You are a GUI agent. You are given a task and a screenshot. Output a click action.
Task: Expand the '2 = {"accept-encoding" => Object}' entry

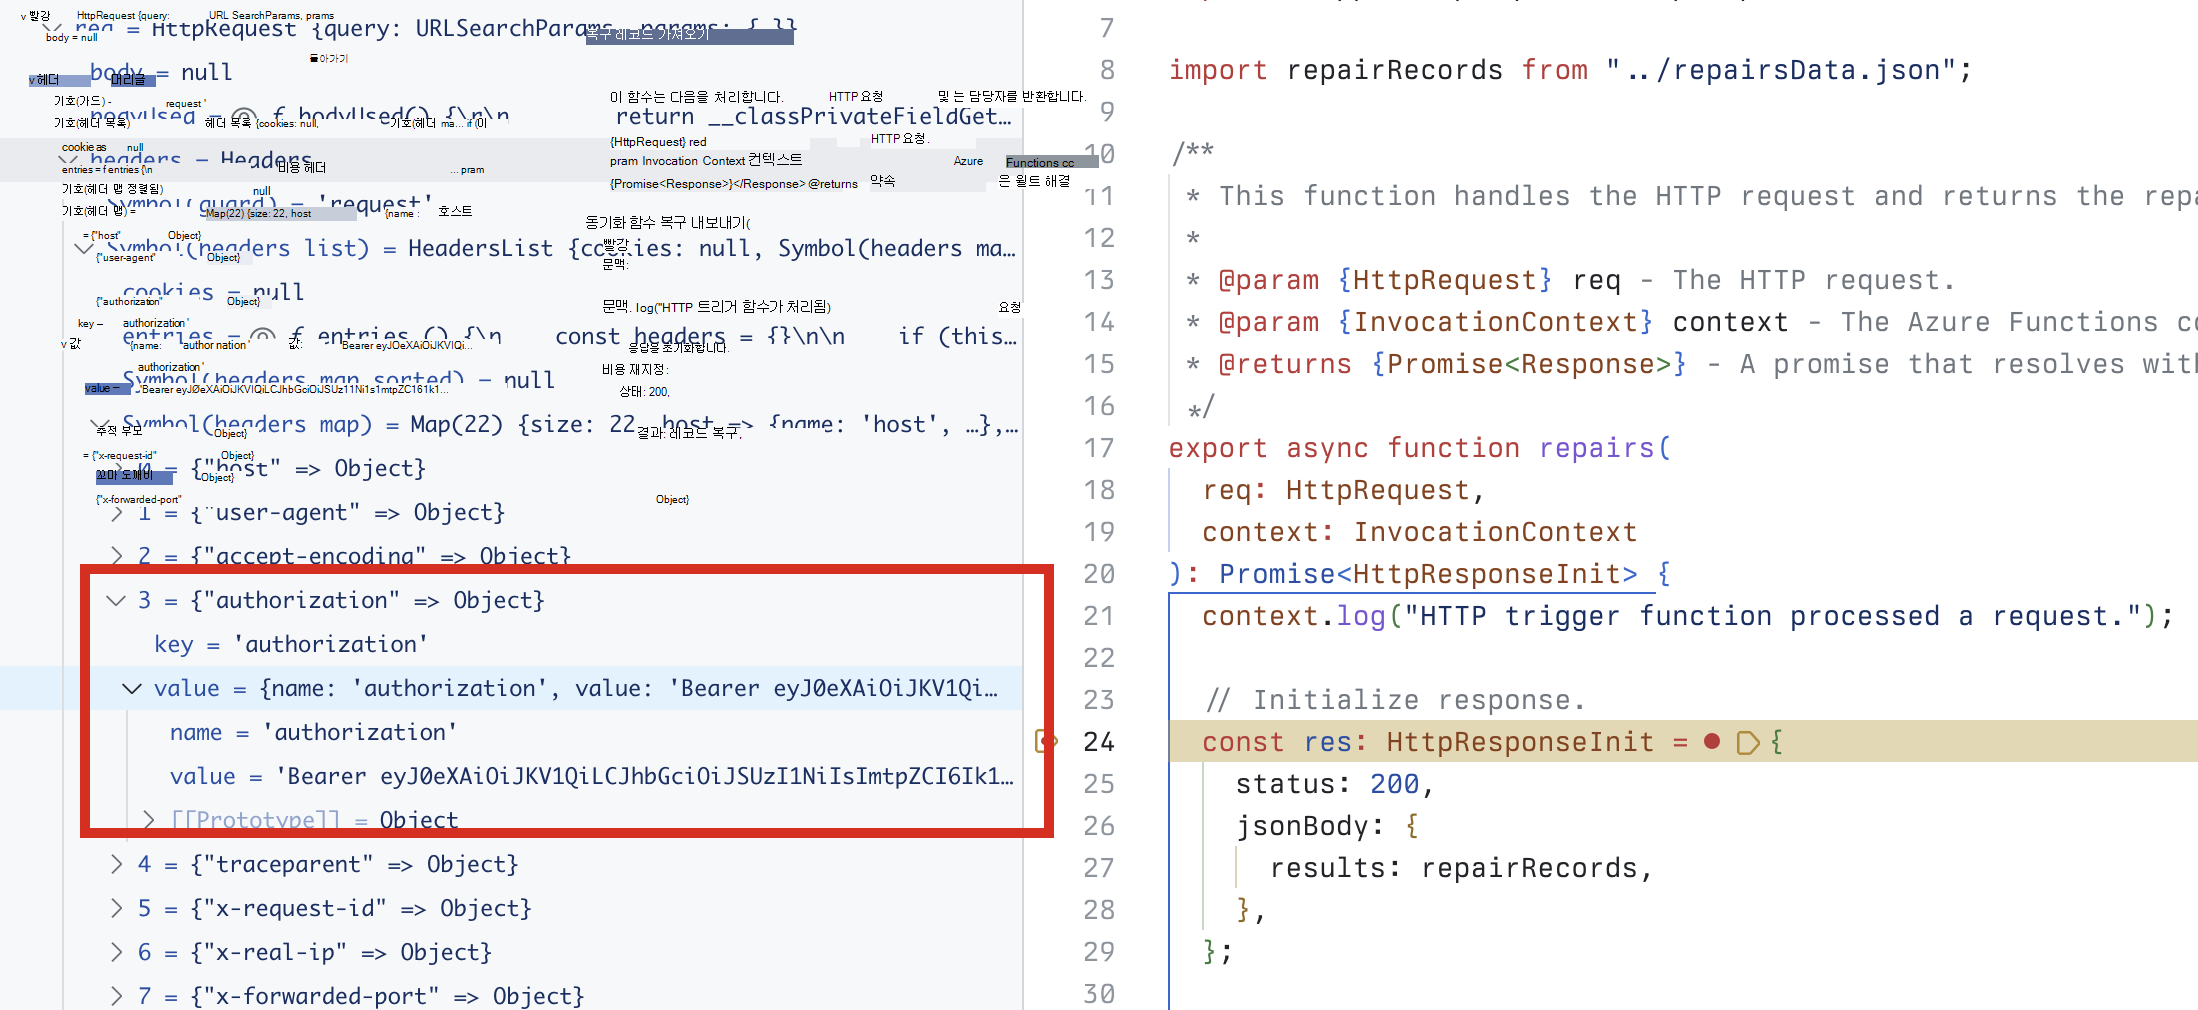[116, 555]
